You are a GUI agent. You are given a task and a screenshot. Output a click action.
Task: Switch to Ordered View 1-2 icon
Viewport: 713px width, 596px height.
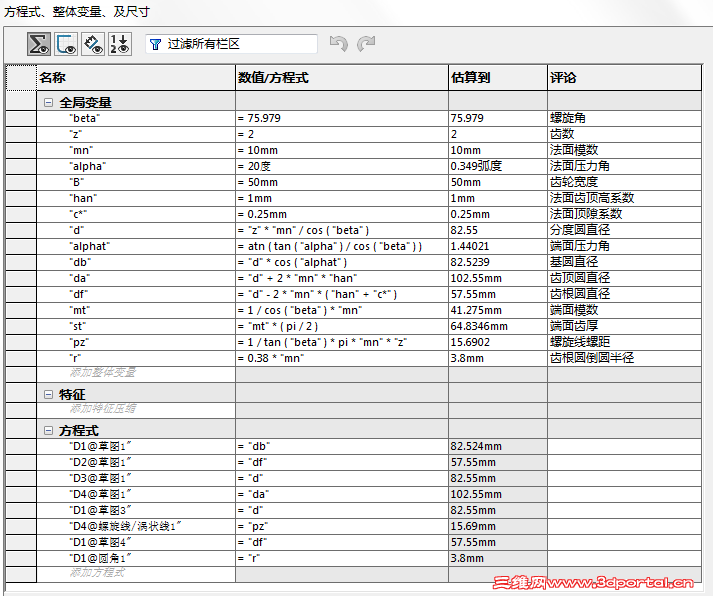point(120,44)
